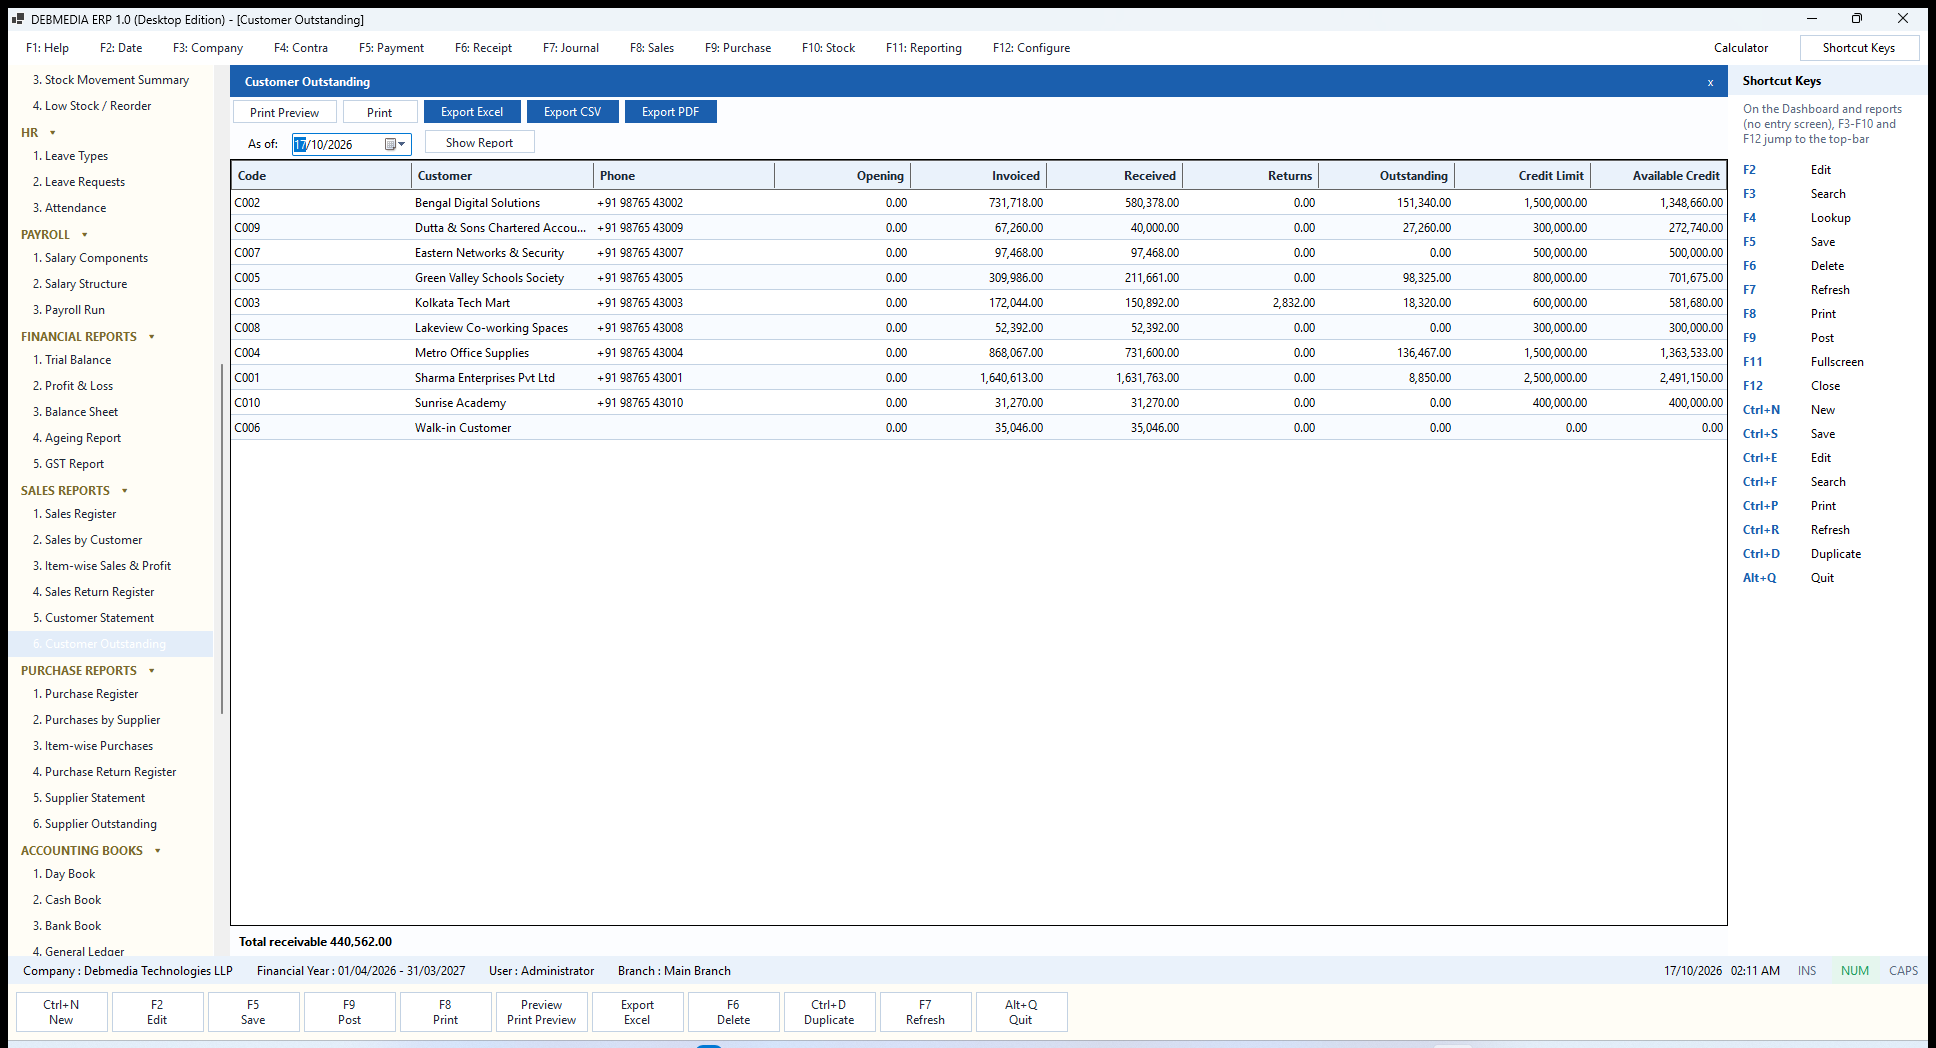Viewport: 1936px width, 1048px height.
Task: Sort by the Customer column header
Action: click(502, 176)
